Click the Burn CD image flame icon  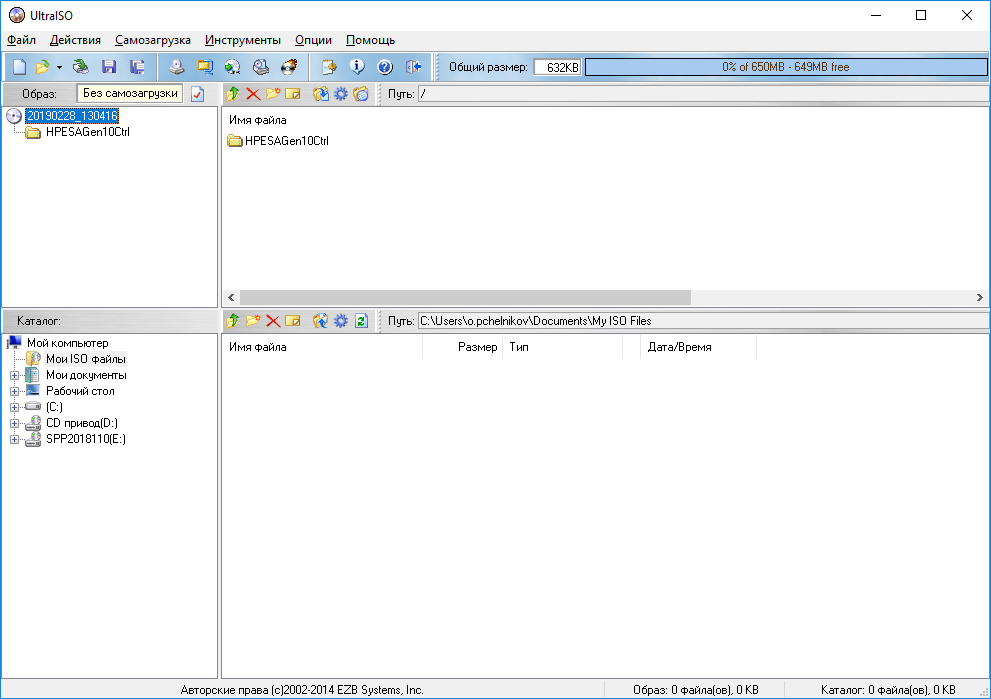(x=289, y=67)
